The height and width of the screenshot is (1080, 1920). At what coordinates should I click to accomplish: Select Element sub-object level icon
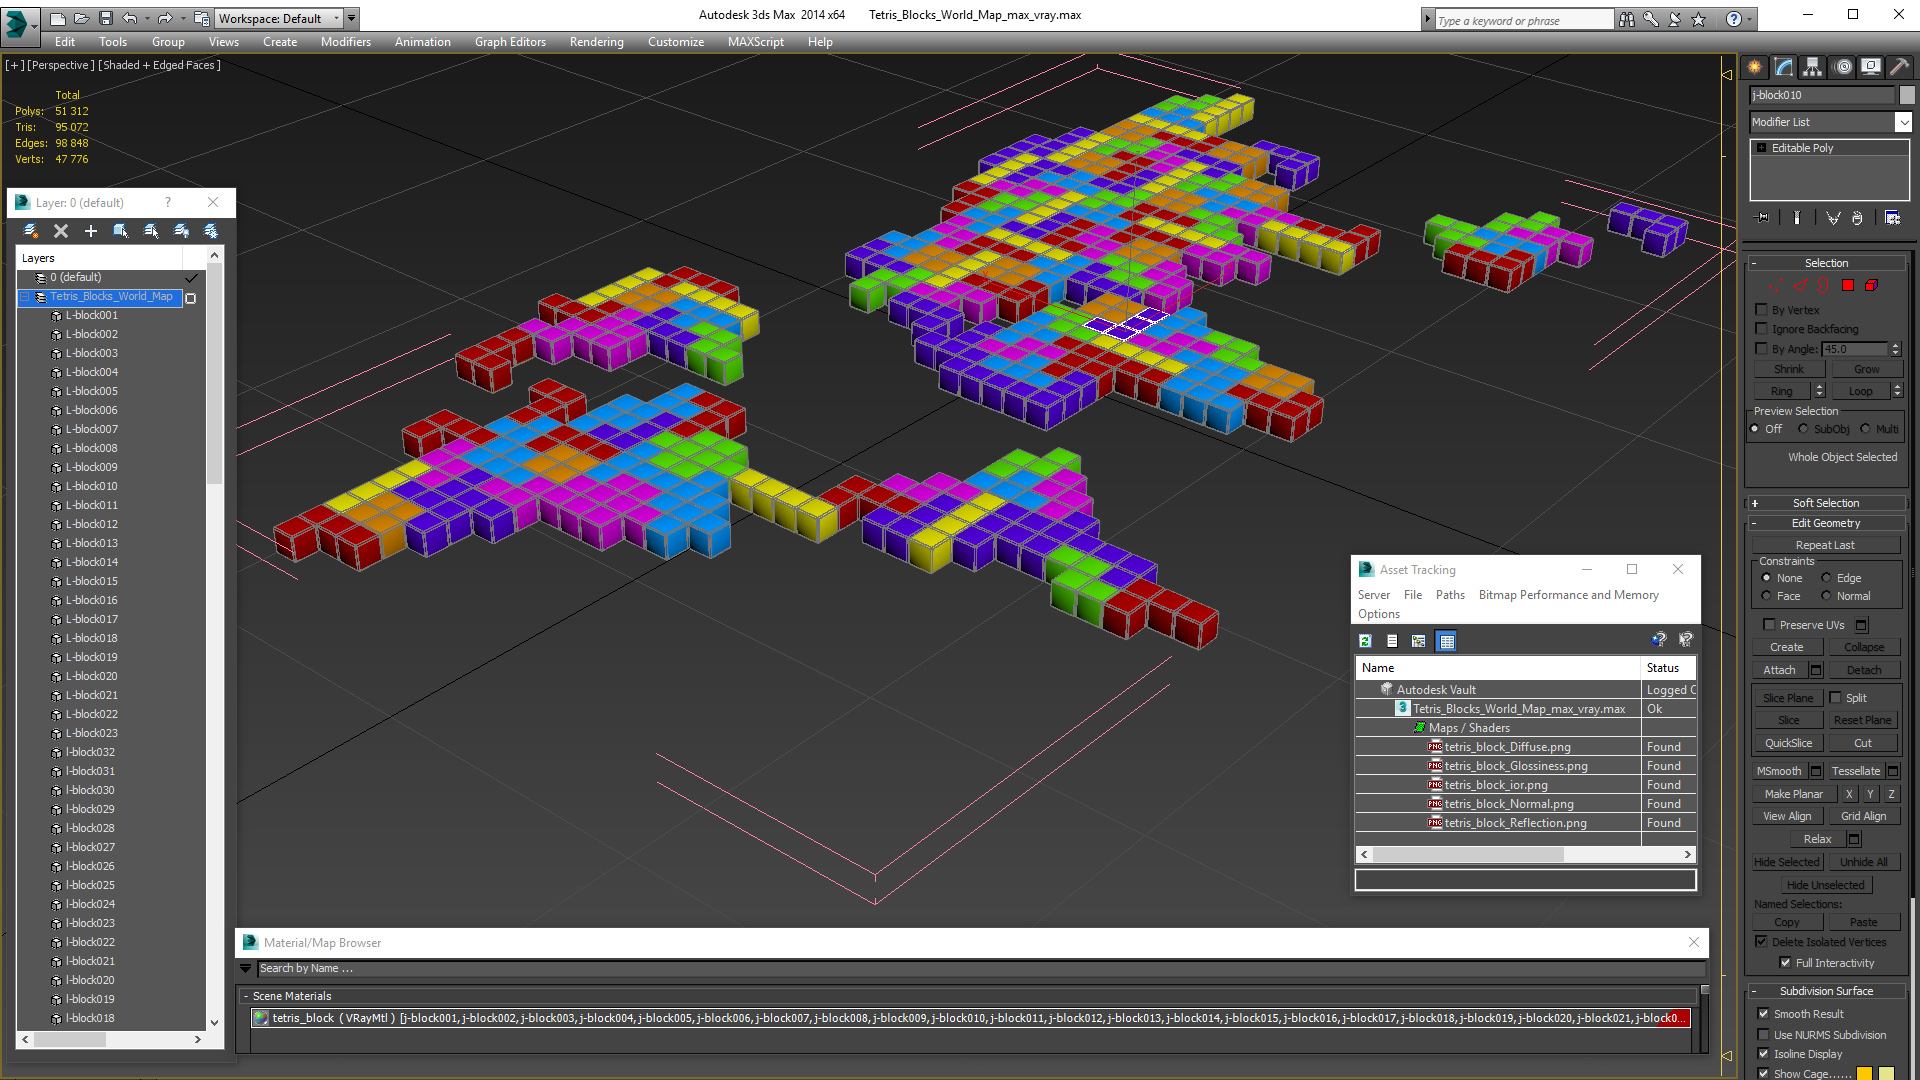pos(1871,285)
